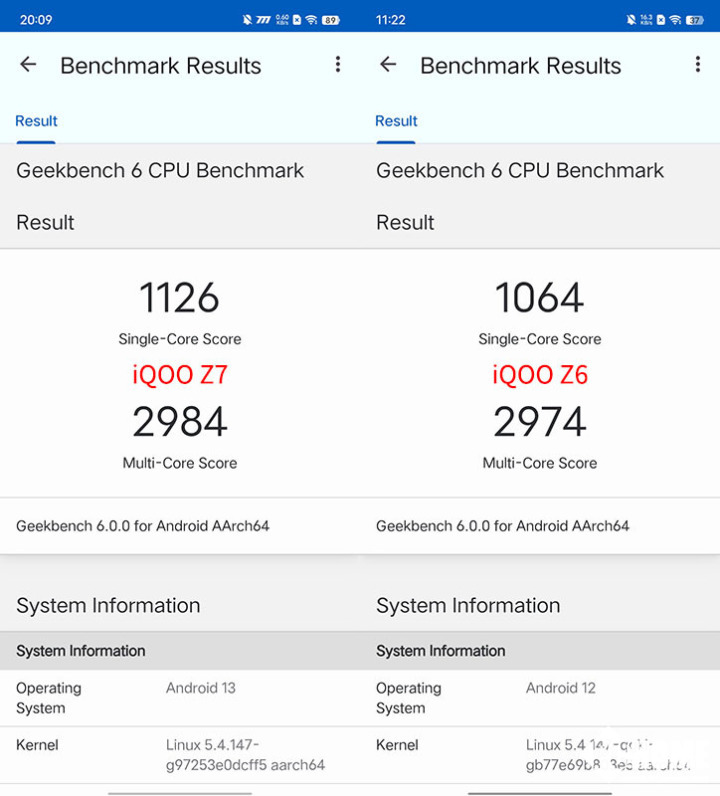Viewport: 720px width, 796px height.
Task: Tap the back arrow on iQOO Z6 screen
Action: coord(388,65)
